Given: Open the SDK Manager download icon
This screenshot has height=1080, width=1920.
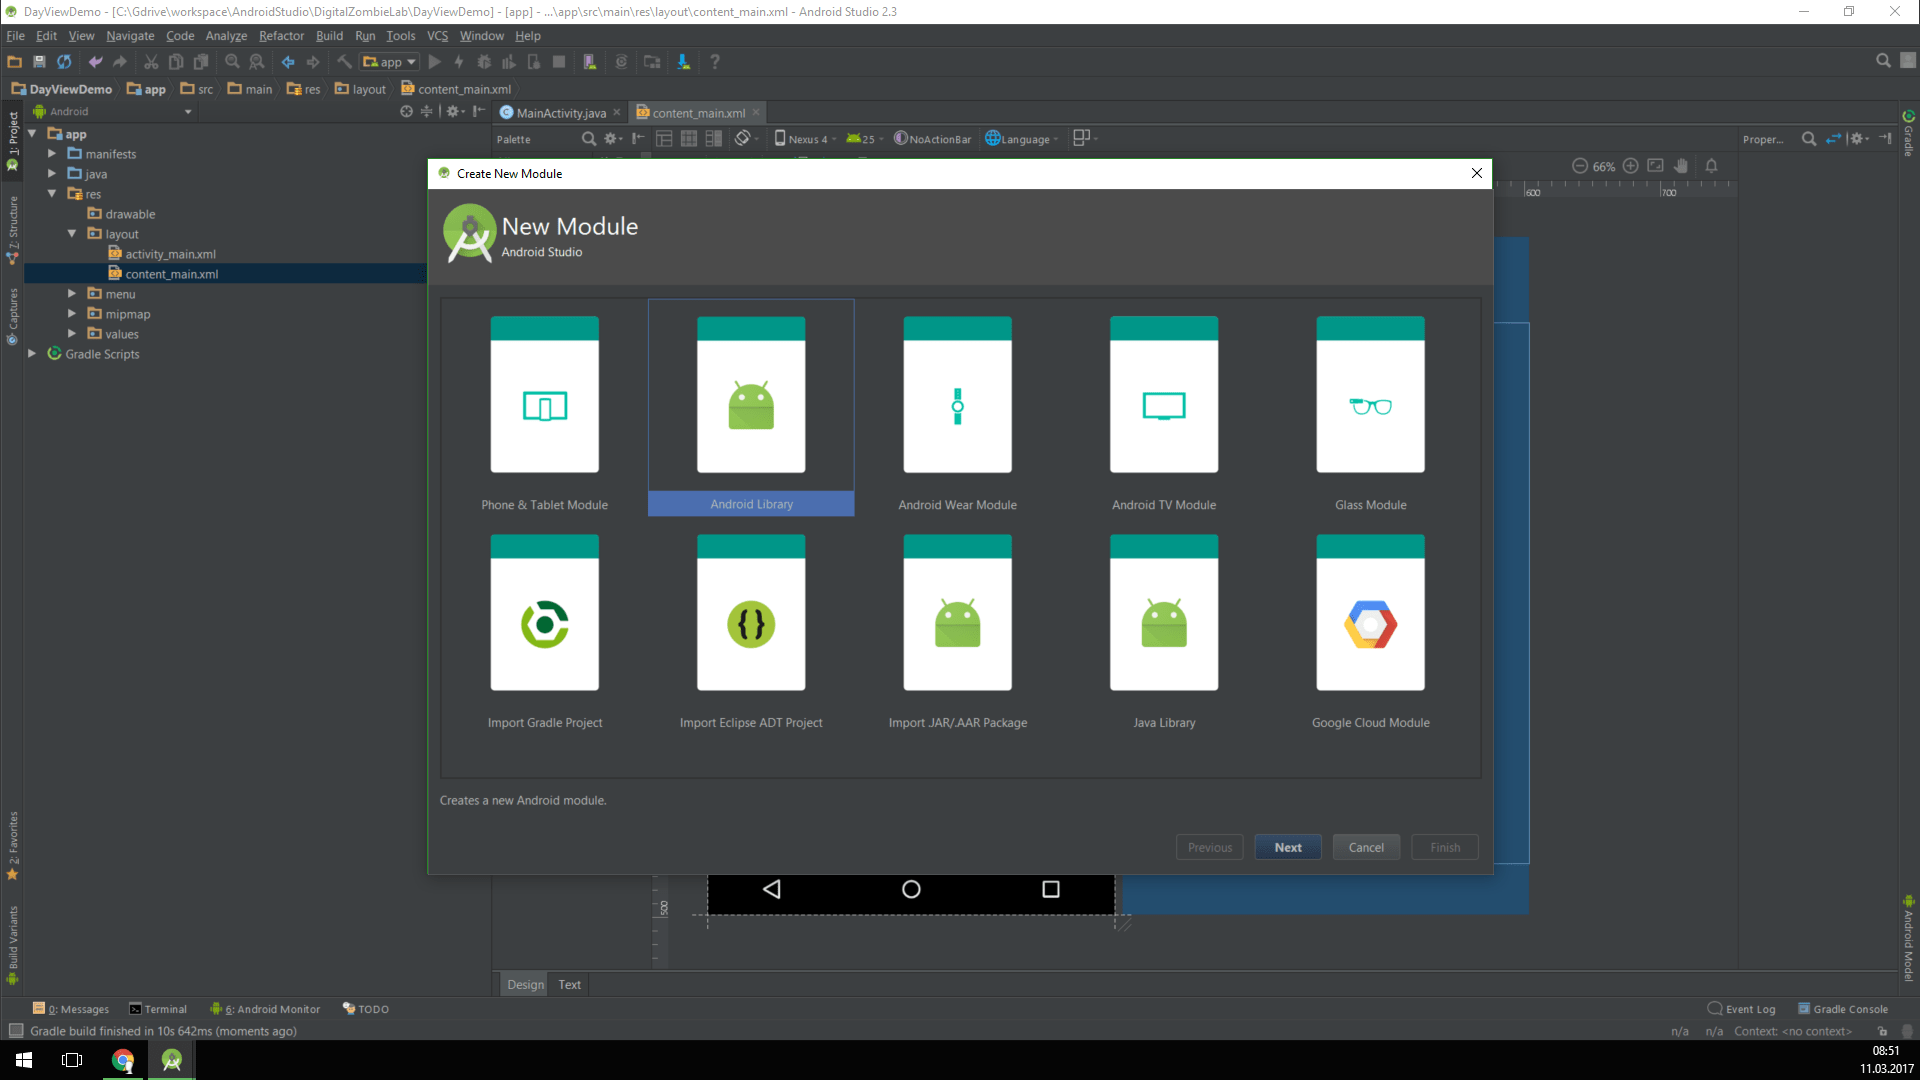Looking at the screenshot, I should pos(684,62).
